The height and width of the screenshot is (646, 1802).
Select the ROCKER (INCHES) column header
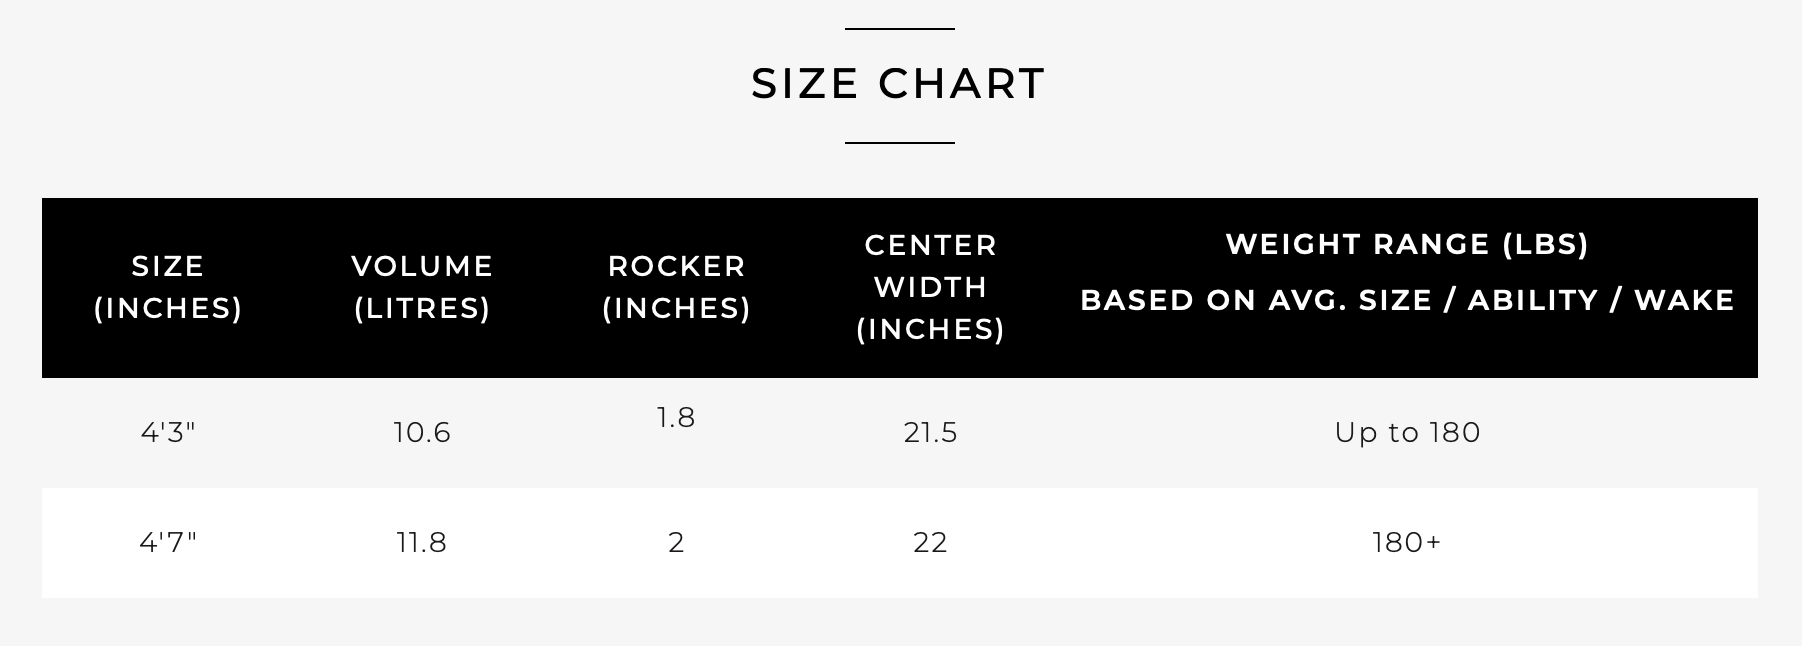coord(676,287)
